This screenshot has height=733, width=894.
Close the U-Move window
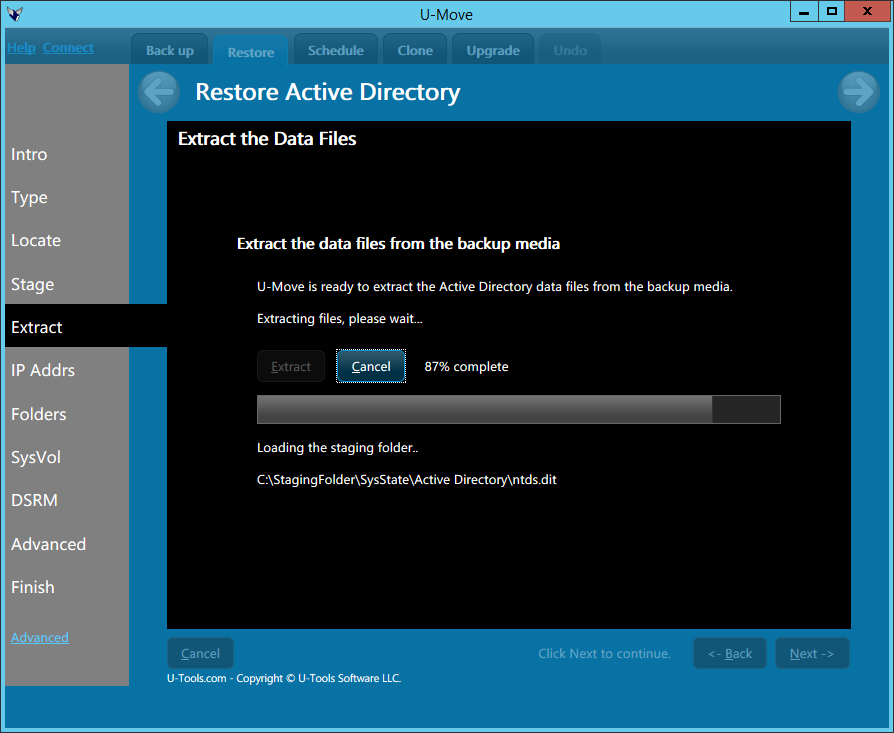pyautogui.click(x=868, y=11)
